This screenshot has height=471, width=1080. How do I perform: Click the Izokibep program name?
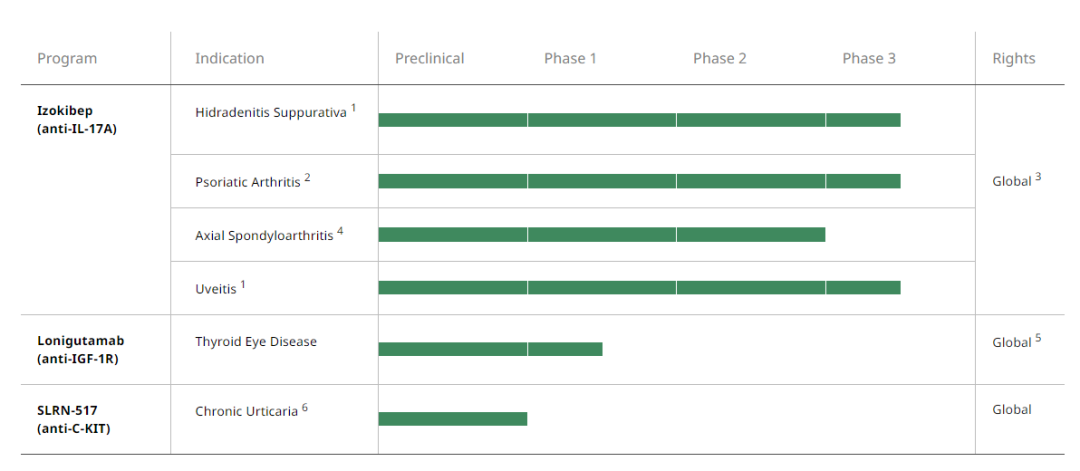[64, 111]
